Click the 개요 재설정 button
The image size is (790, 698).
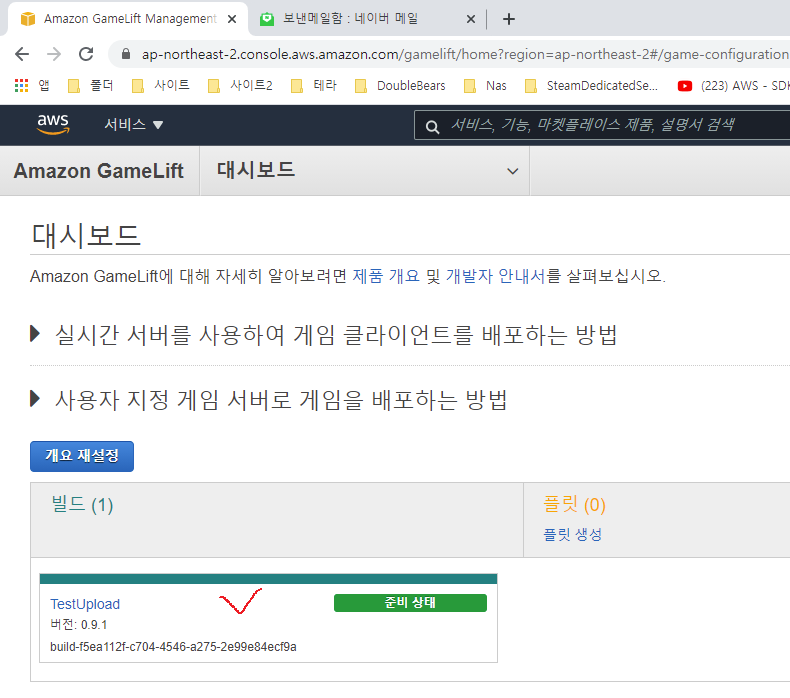tap(82, 456)
